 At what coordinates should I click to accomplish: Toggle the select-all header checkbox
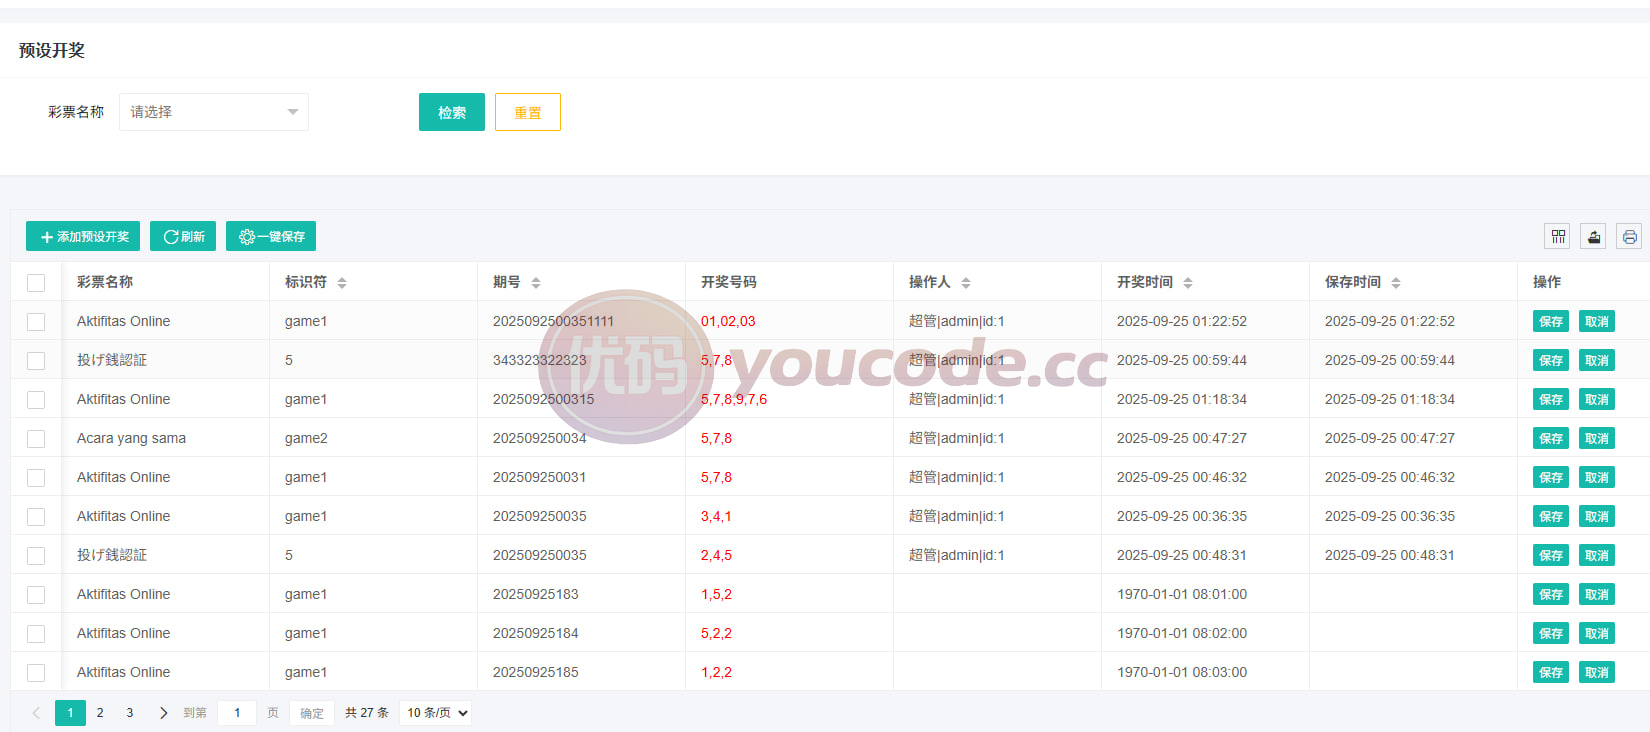pyautogui.click(x=36, y=283)
